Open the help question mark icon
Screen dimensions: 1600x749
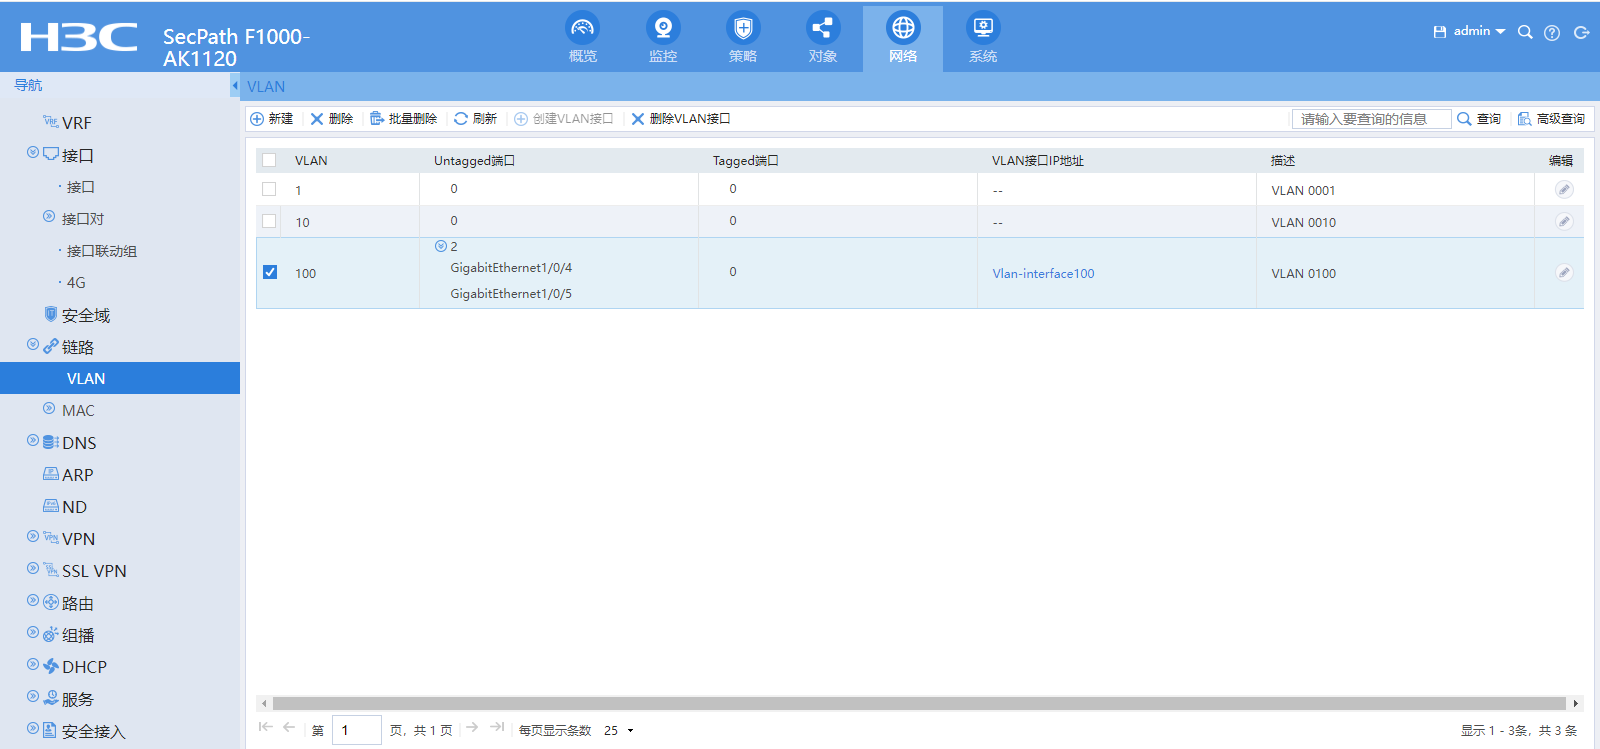1552,32
